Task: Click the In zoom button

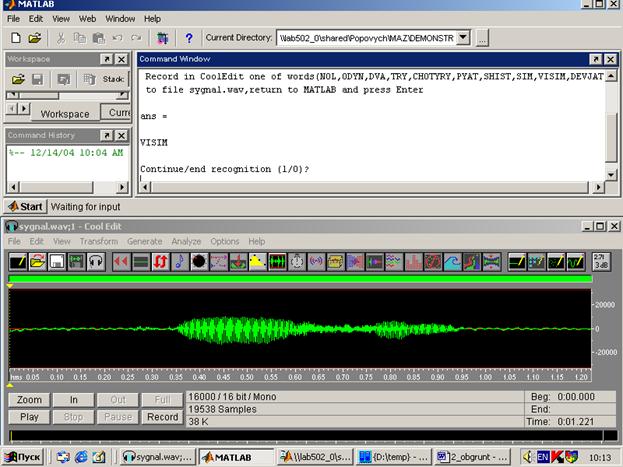Action: (x=74, y=400)
